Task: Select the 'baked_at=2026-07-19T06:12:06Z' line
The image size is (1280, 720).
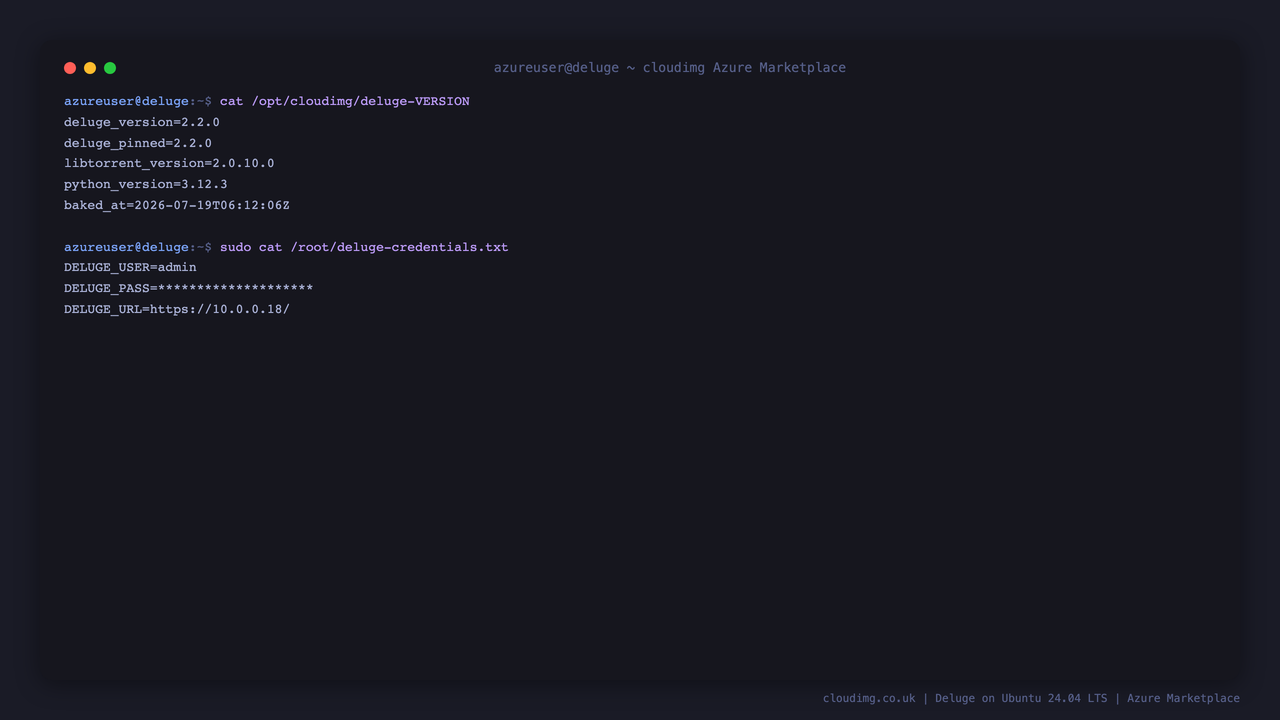Action: coord(177,205)
